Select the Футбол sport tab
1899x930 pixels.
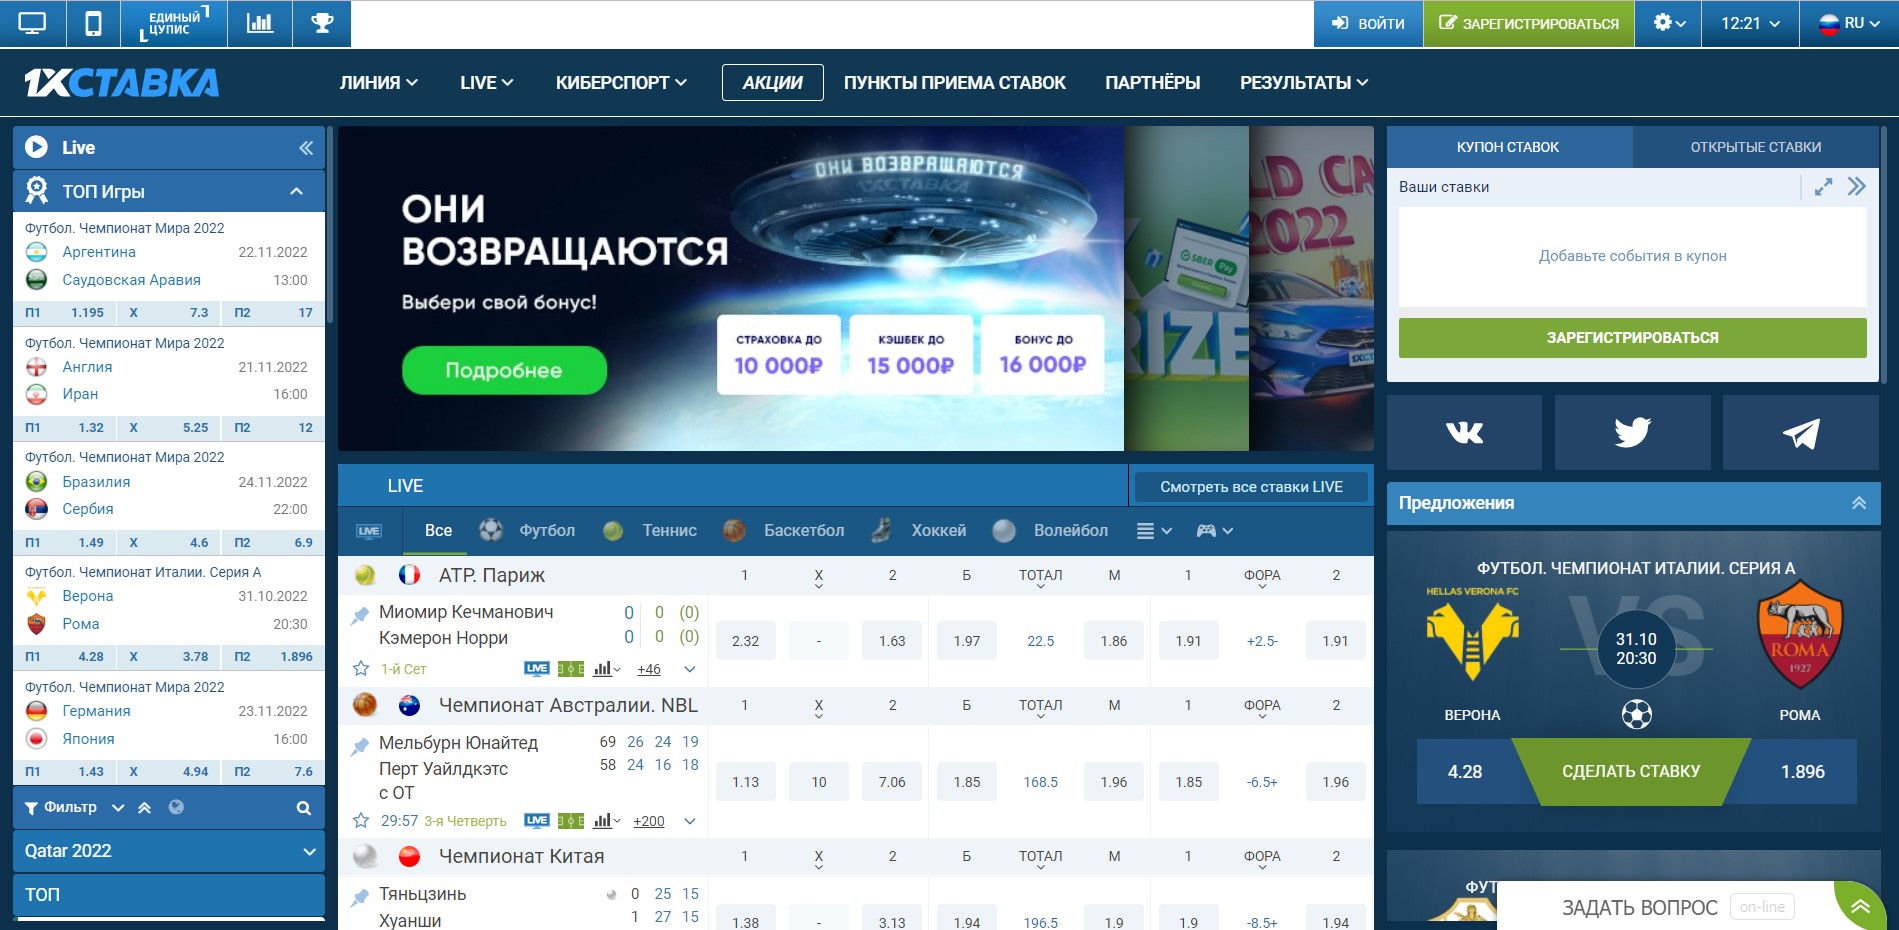(x=527, y=531)
